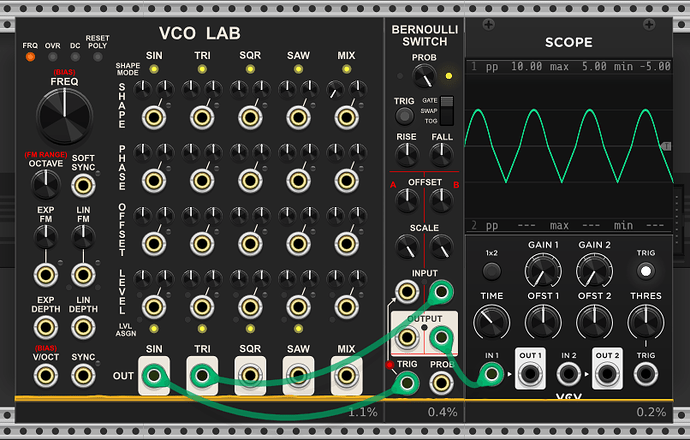Click the MIX output jack
Image resolution: width=690 pixels, height=440 pixels.
[x=346, y=376]
